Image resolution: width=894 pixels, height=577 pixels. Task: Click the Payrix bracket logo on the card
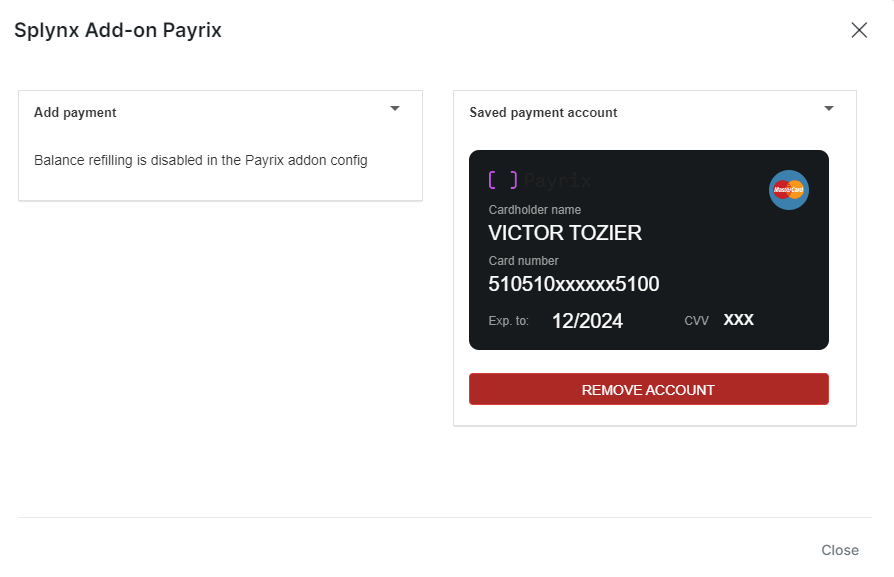(503, 181)
